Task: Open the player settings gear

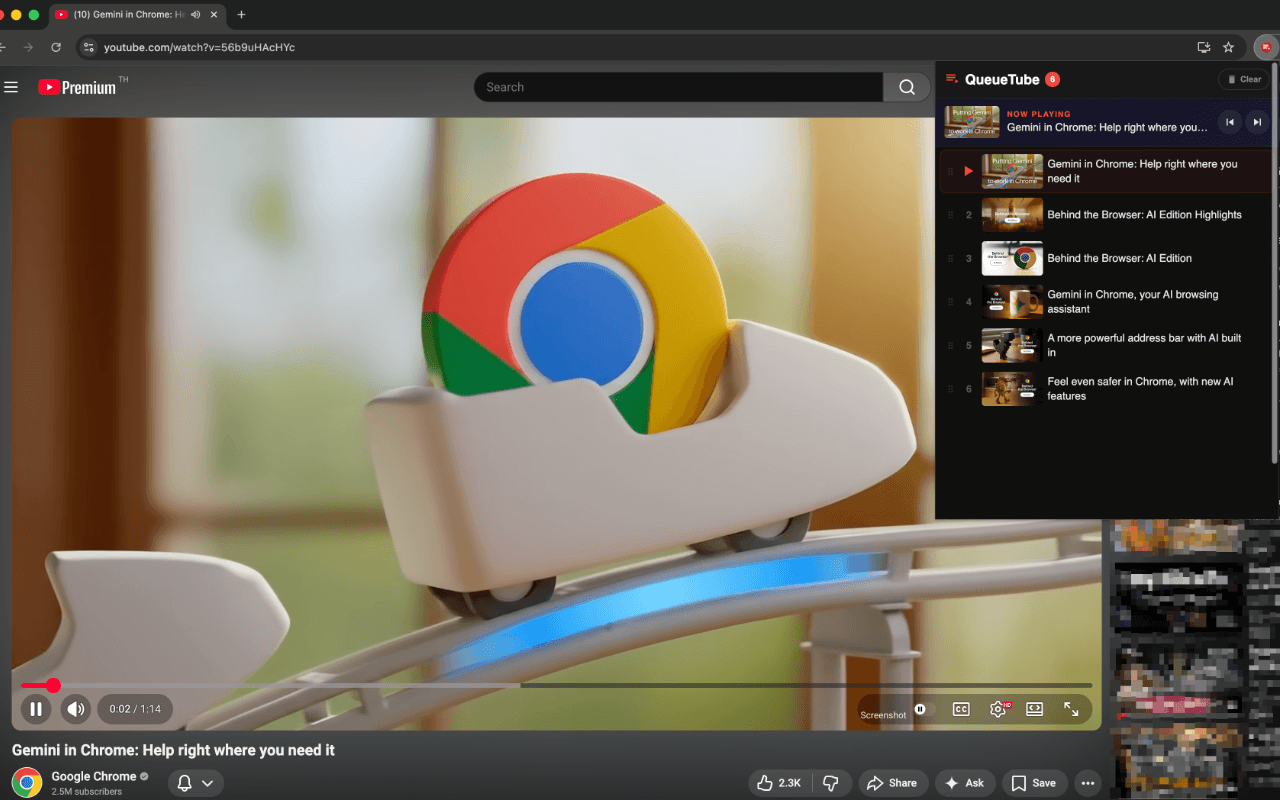Action: pos(998,709)
